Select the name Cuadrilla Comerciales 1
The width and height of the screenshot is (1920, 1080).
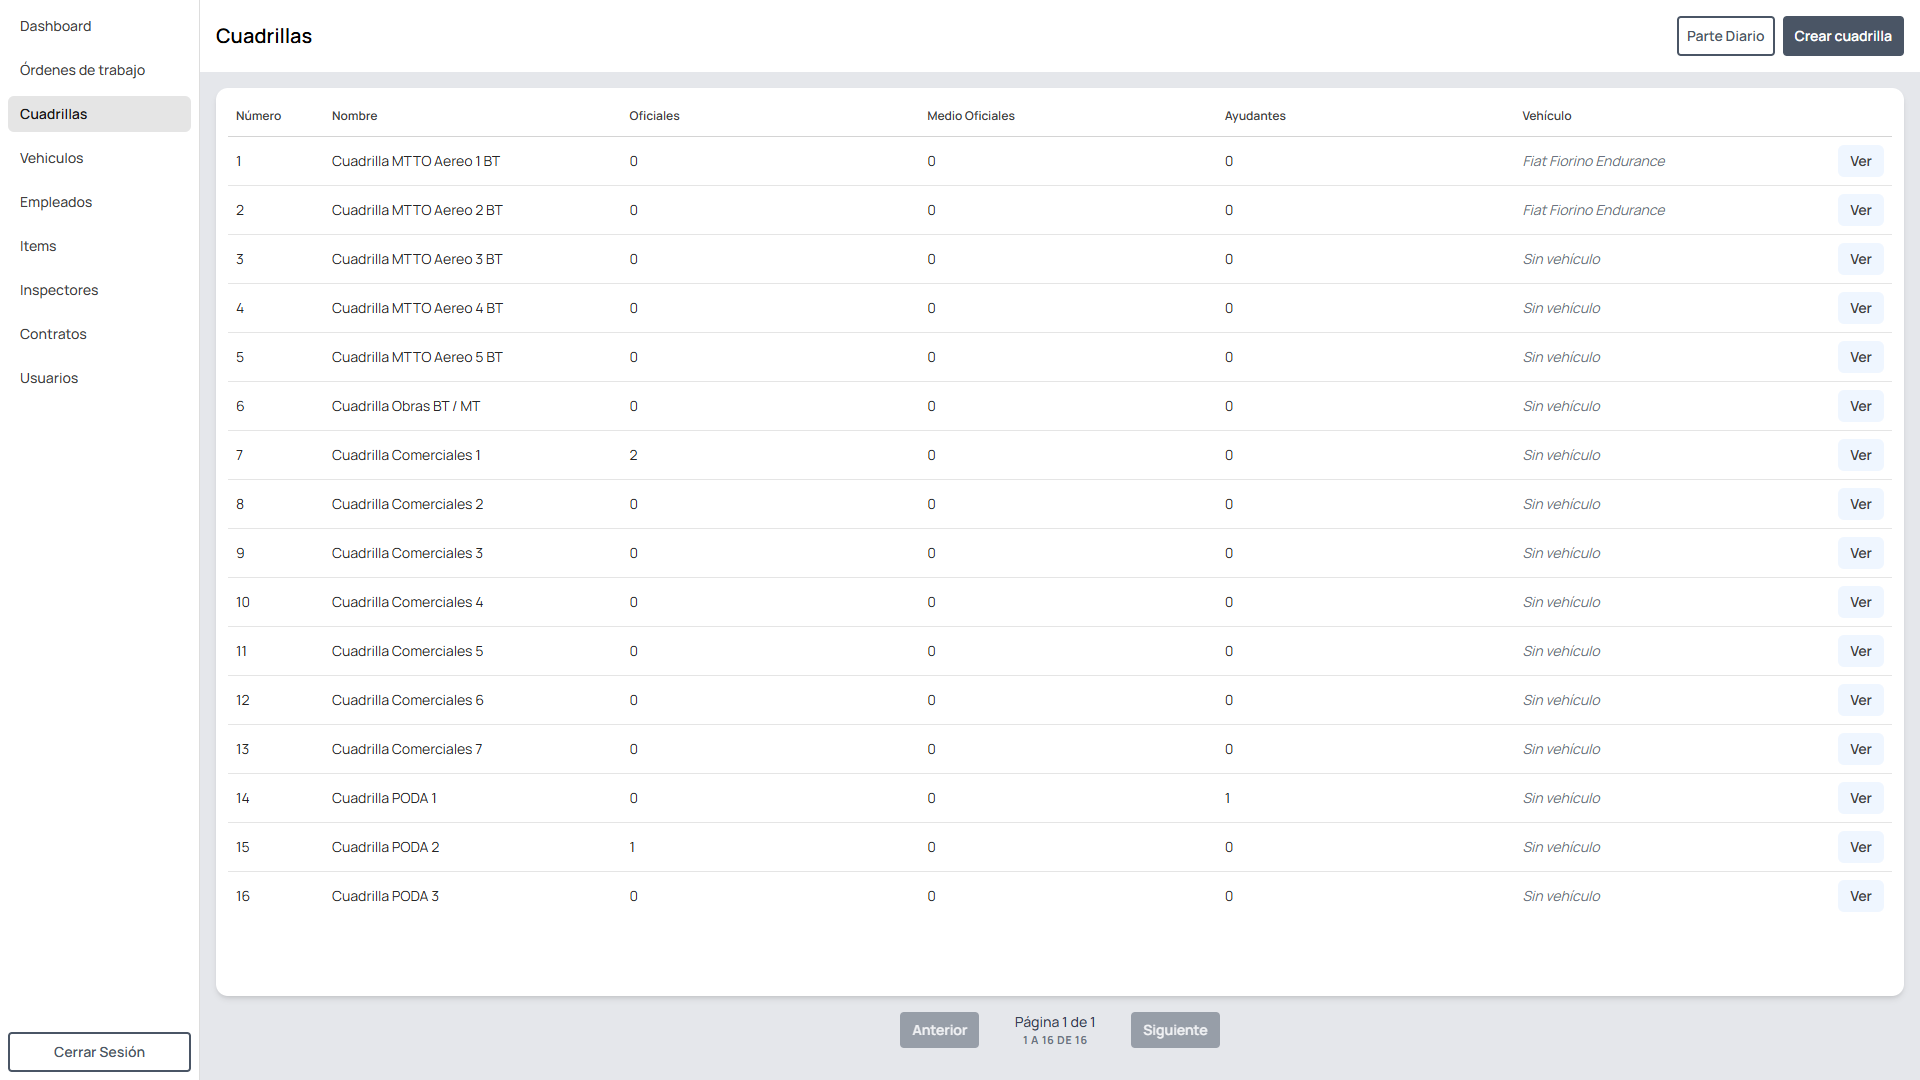(x=406, y=455)
